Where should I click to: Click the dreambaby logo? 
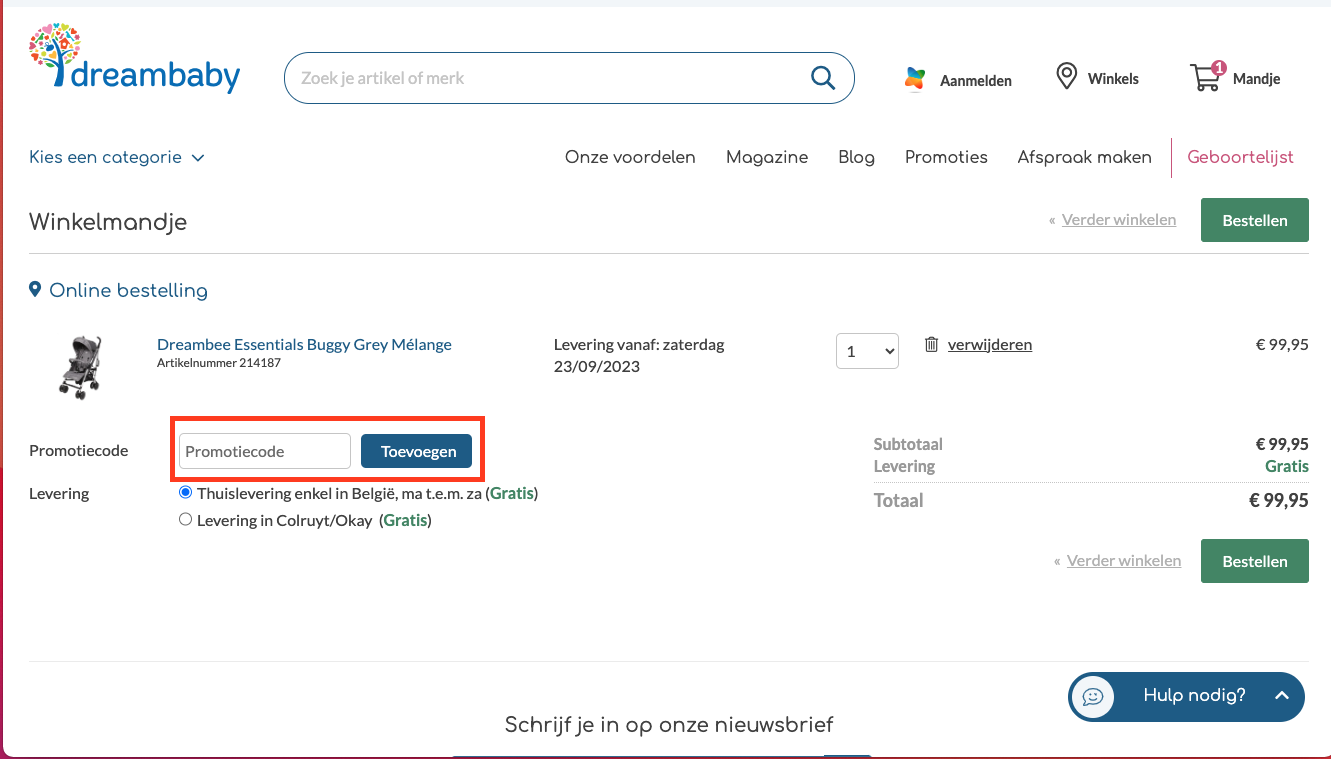pos(134,59)
